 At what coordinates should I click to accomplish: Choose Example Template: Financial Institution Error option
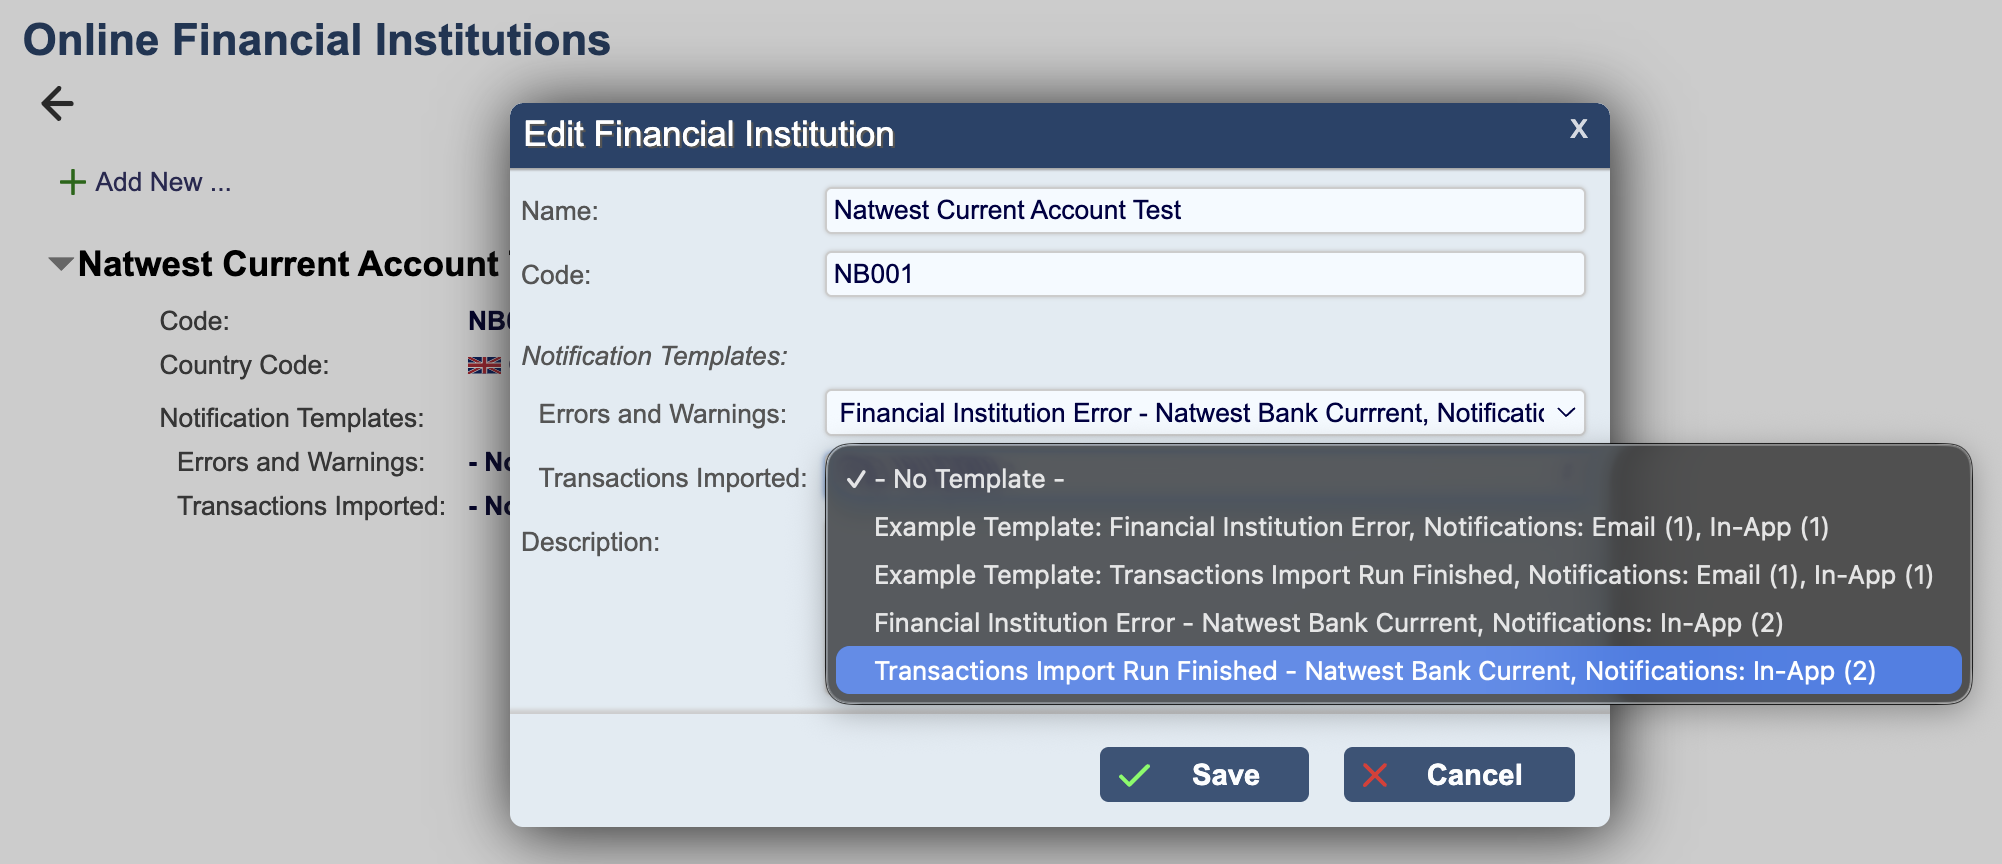[1350, 527]
